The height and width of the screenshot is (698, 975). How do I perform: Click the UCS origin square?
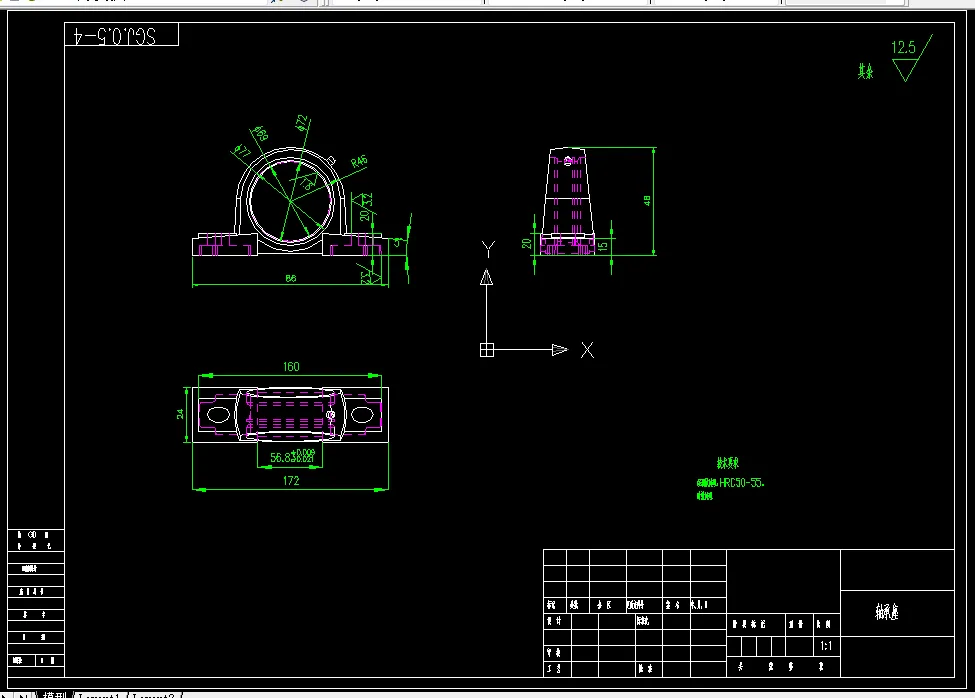487,350
